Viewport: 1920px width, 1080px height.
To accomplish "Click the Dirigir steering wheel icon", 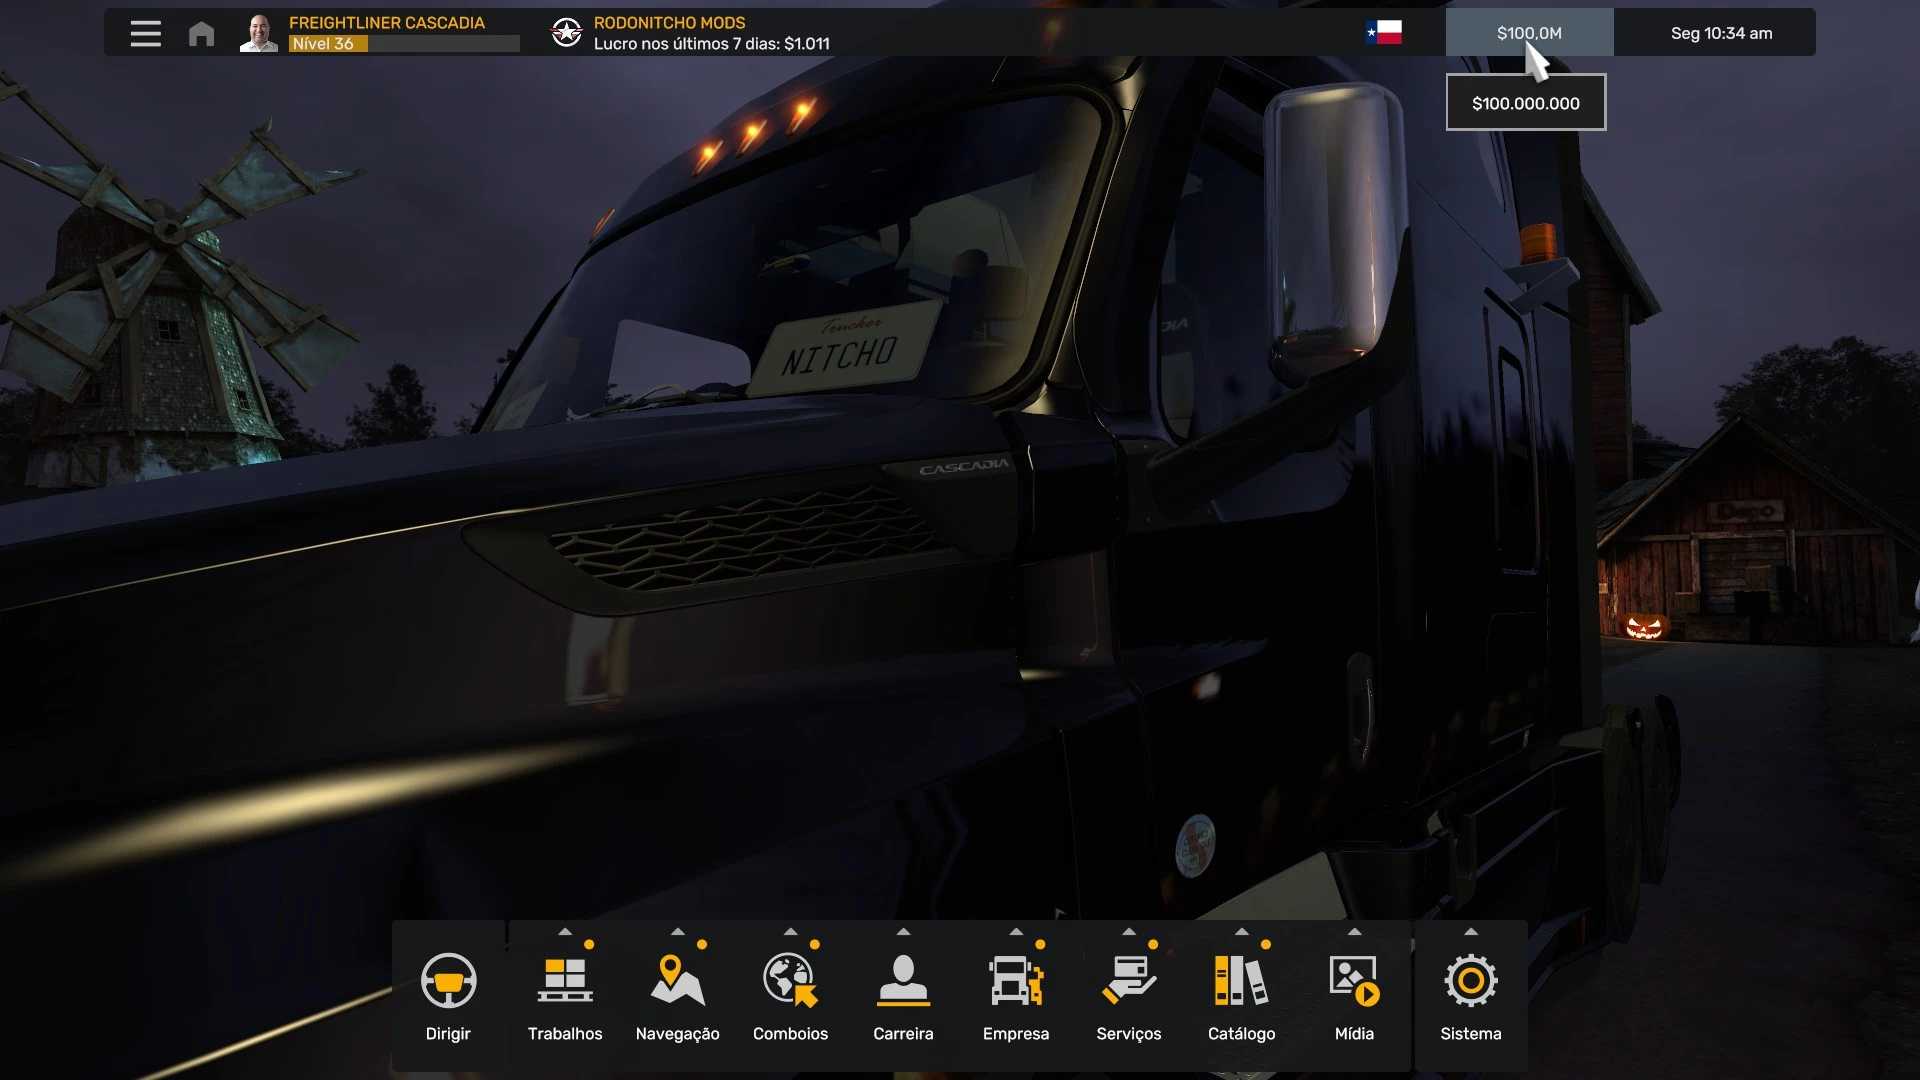I will 448,981.
